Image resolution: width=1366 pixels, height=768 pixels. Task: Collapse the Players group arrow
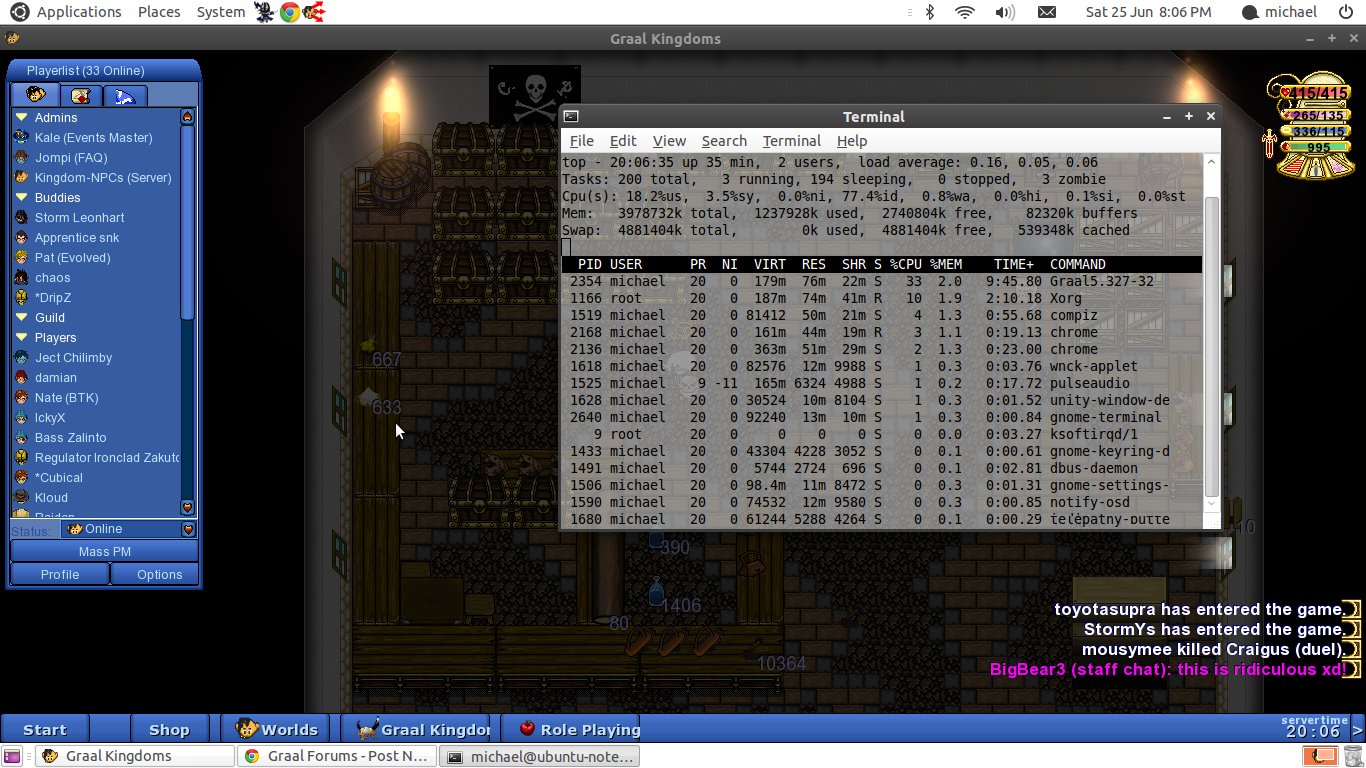[22, 338]
